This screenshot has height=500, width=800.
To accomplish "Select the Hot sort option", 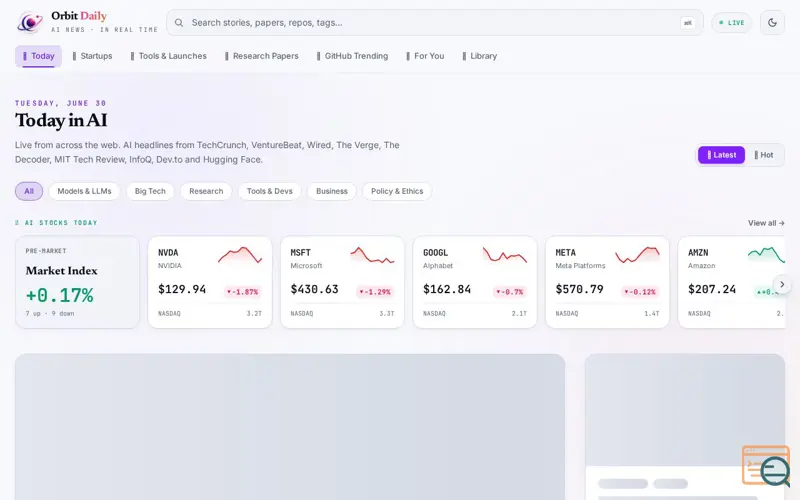I will pyautogui.click(x=764, y=155).
